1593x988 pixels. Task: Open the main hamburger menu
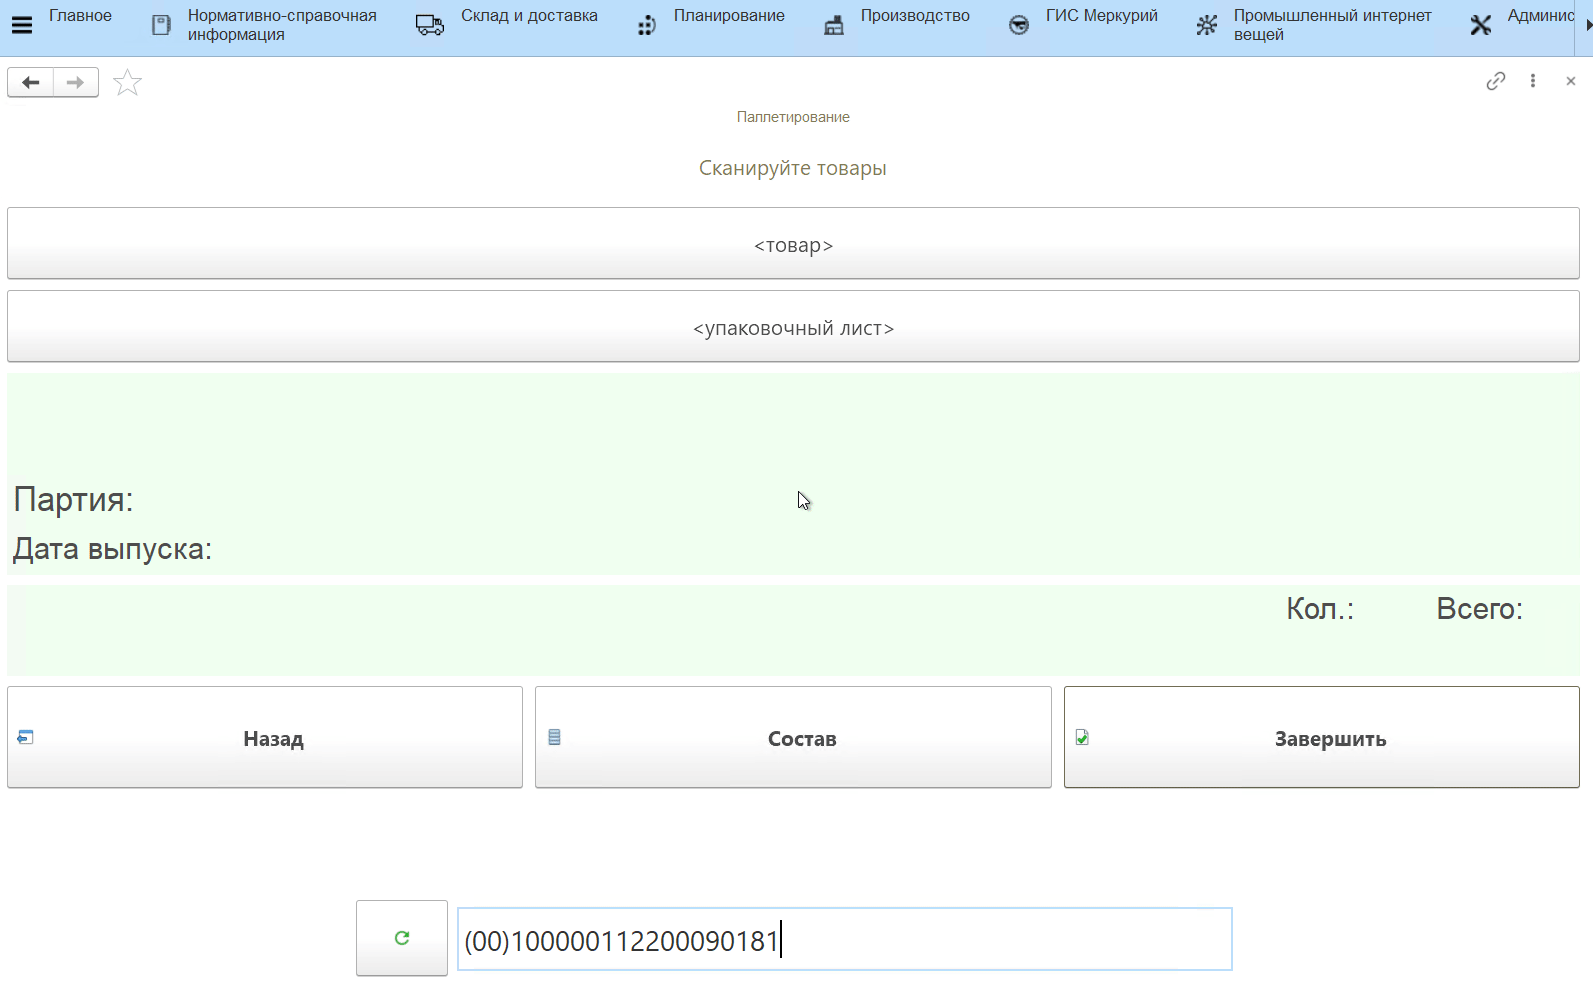point(21,25)
